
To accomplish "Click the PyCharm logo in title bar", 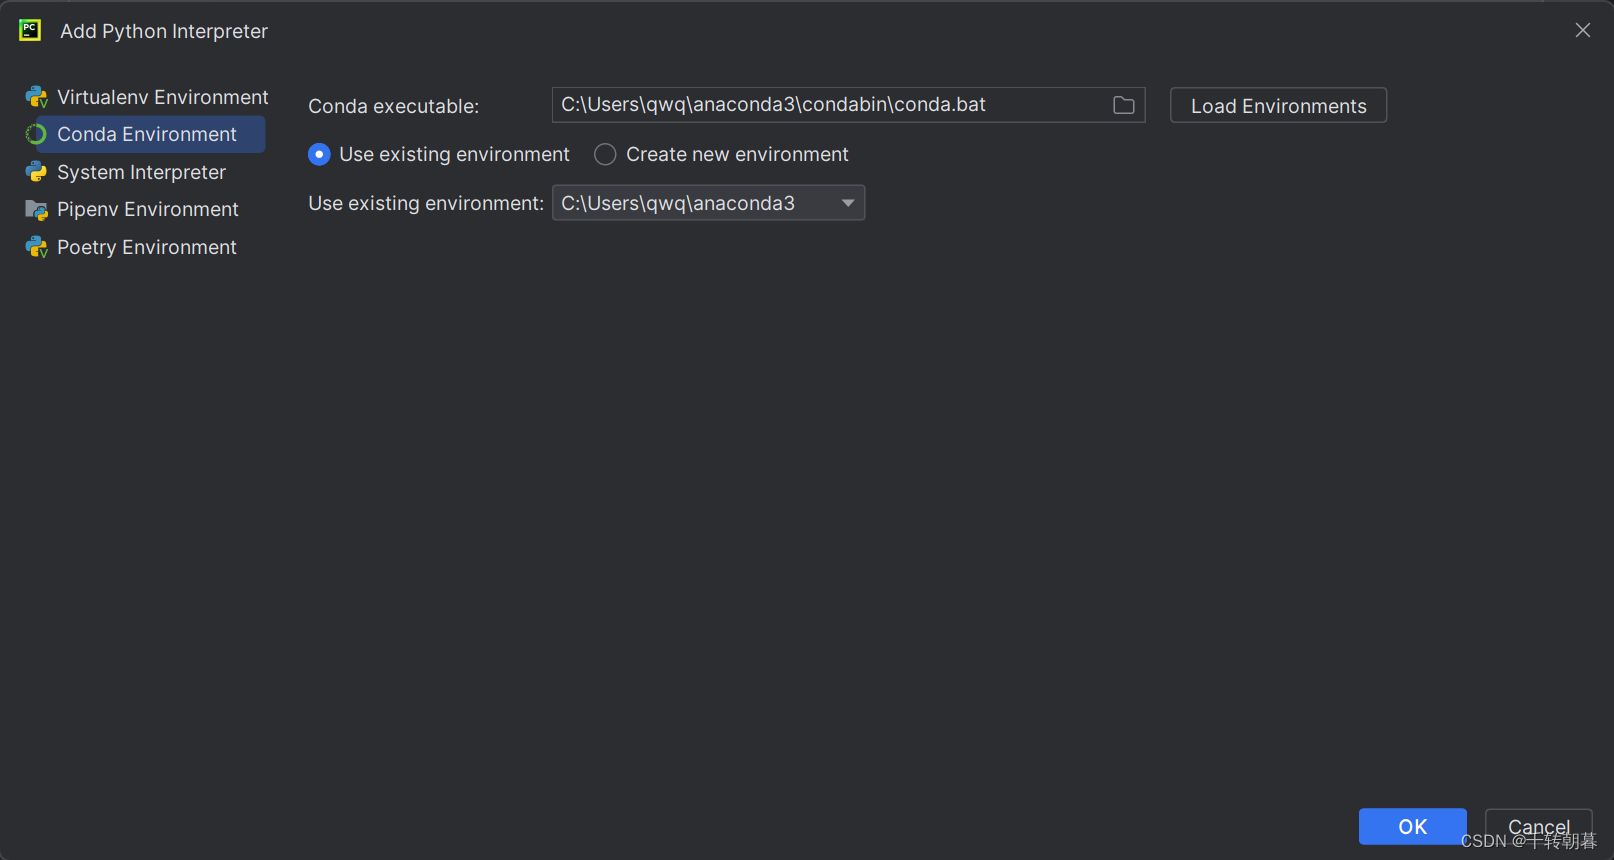I will (30, 30).
